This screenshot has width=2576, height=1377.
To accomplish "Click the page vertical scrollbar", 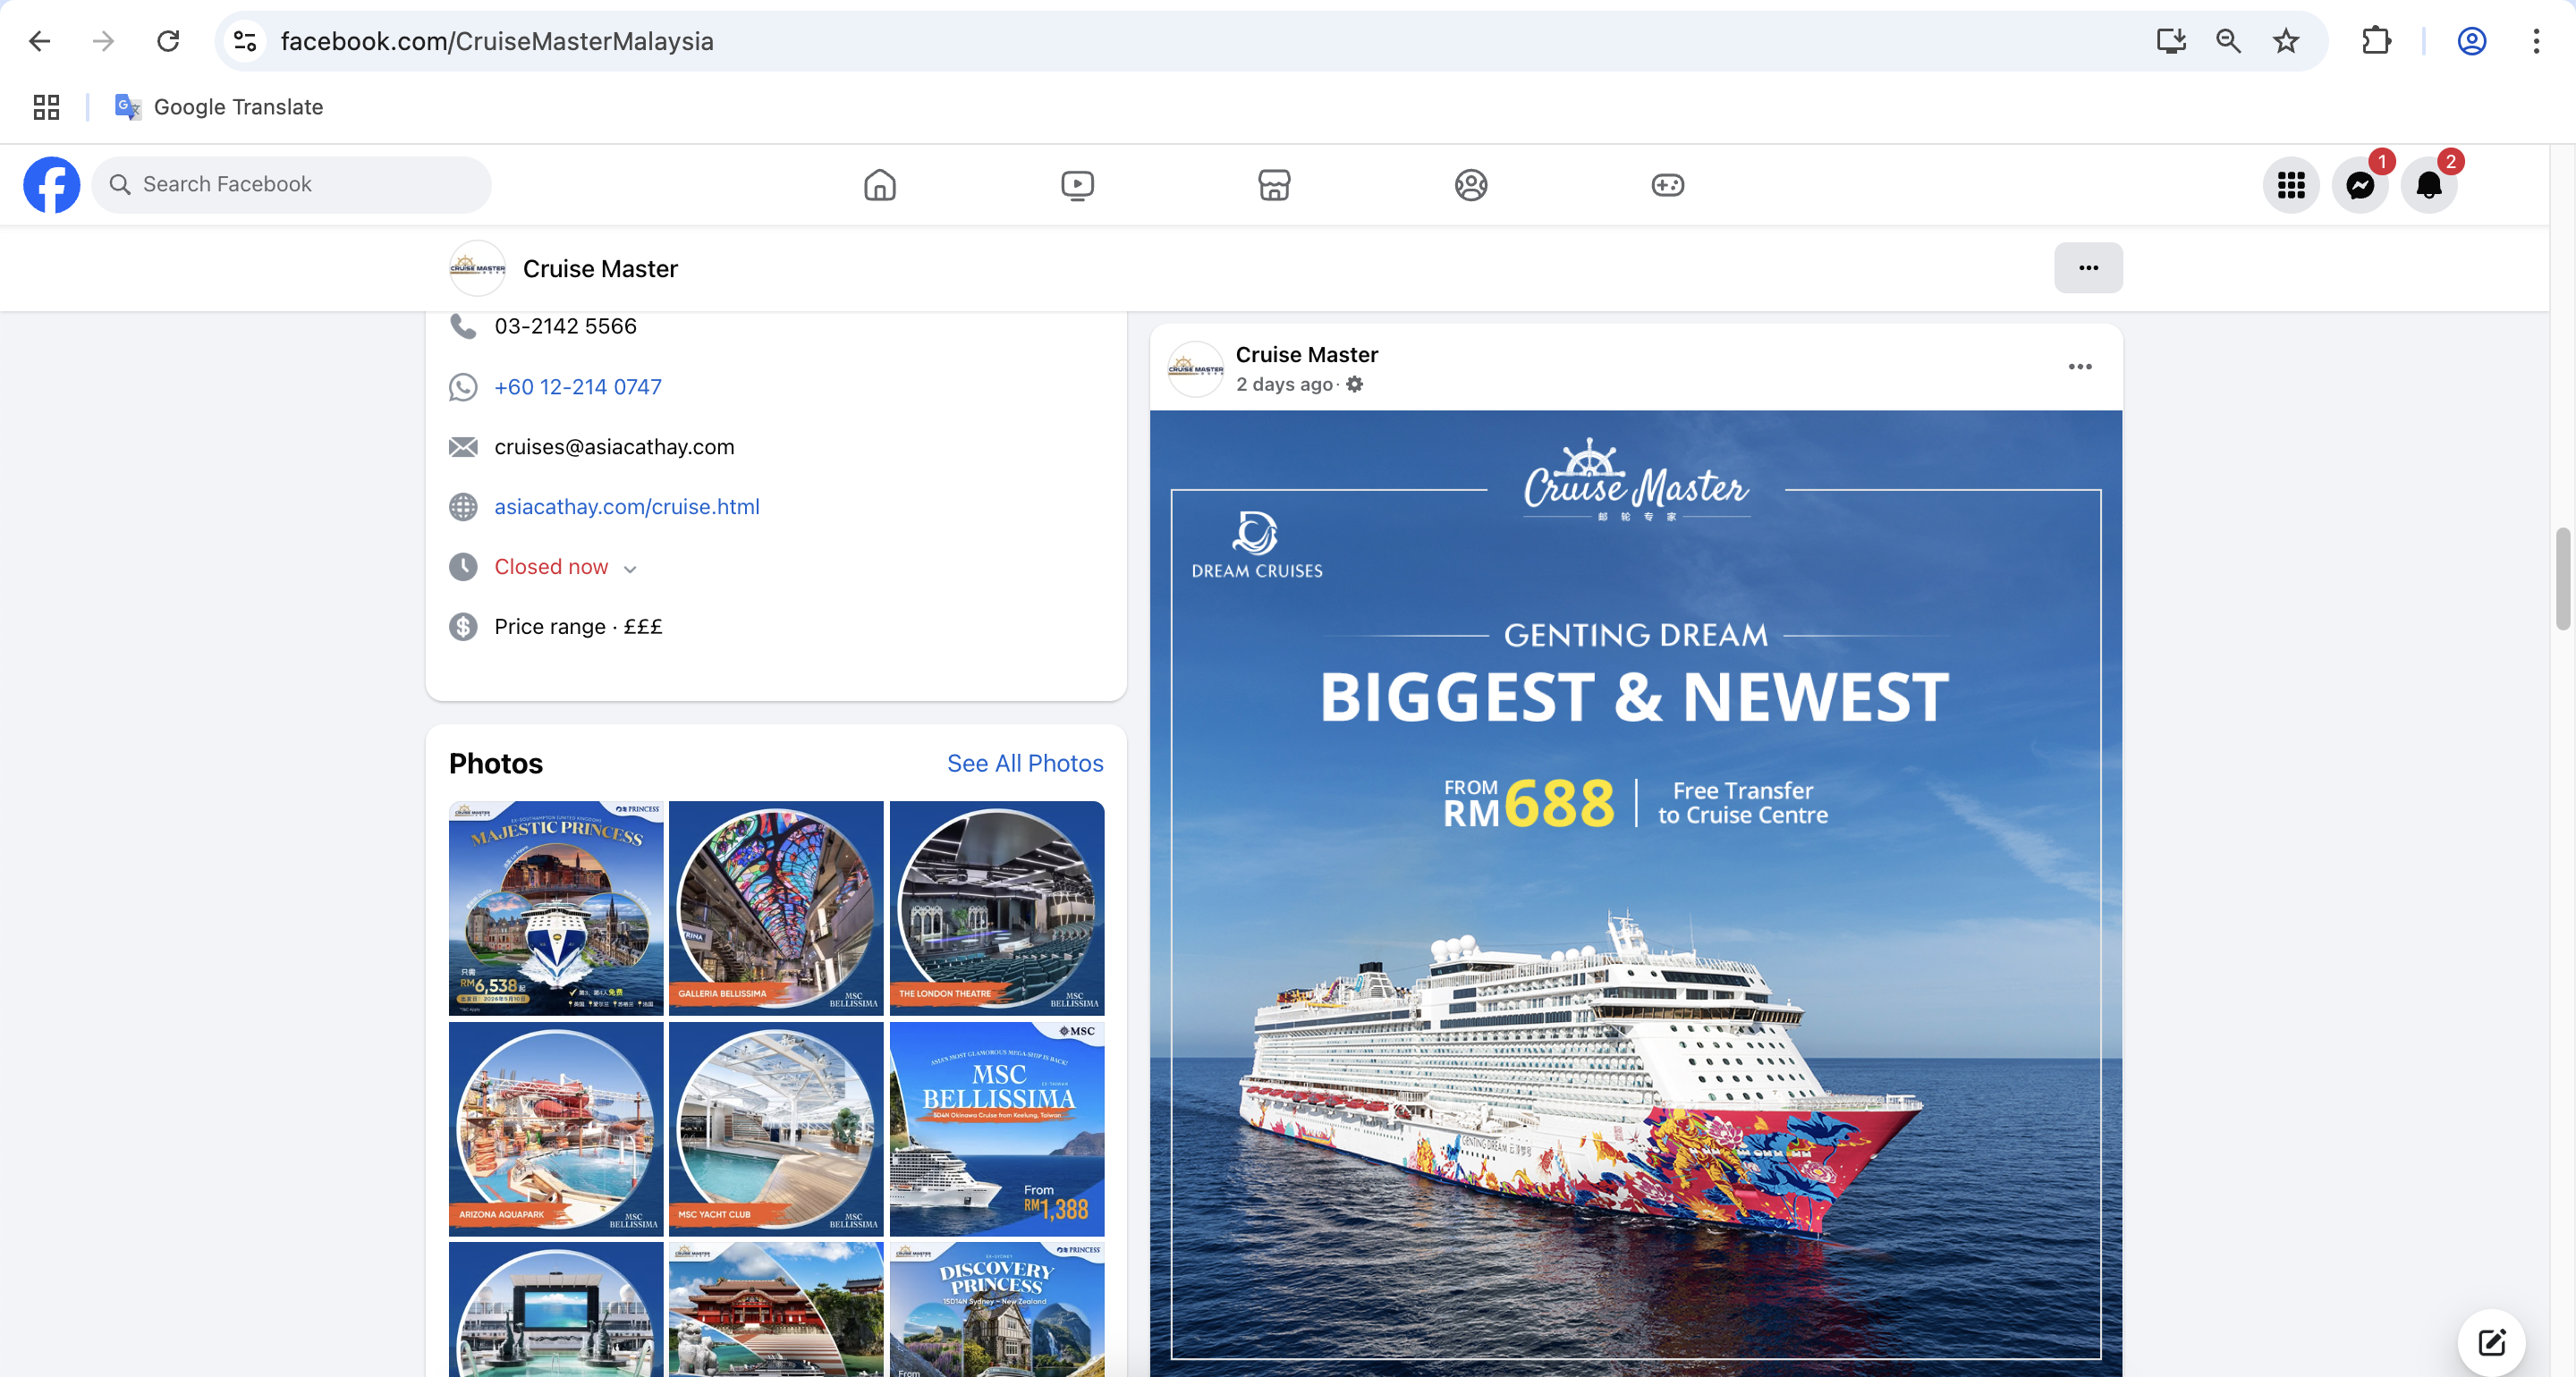I will 2562,579.
